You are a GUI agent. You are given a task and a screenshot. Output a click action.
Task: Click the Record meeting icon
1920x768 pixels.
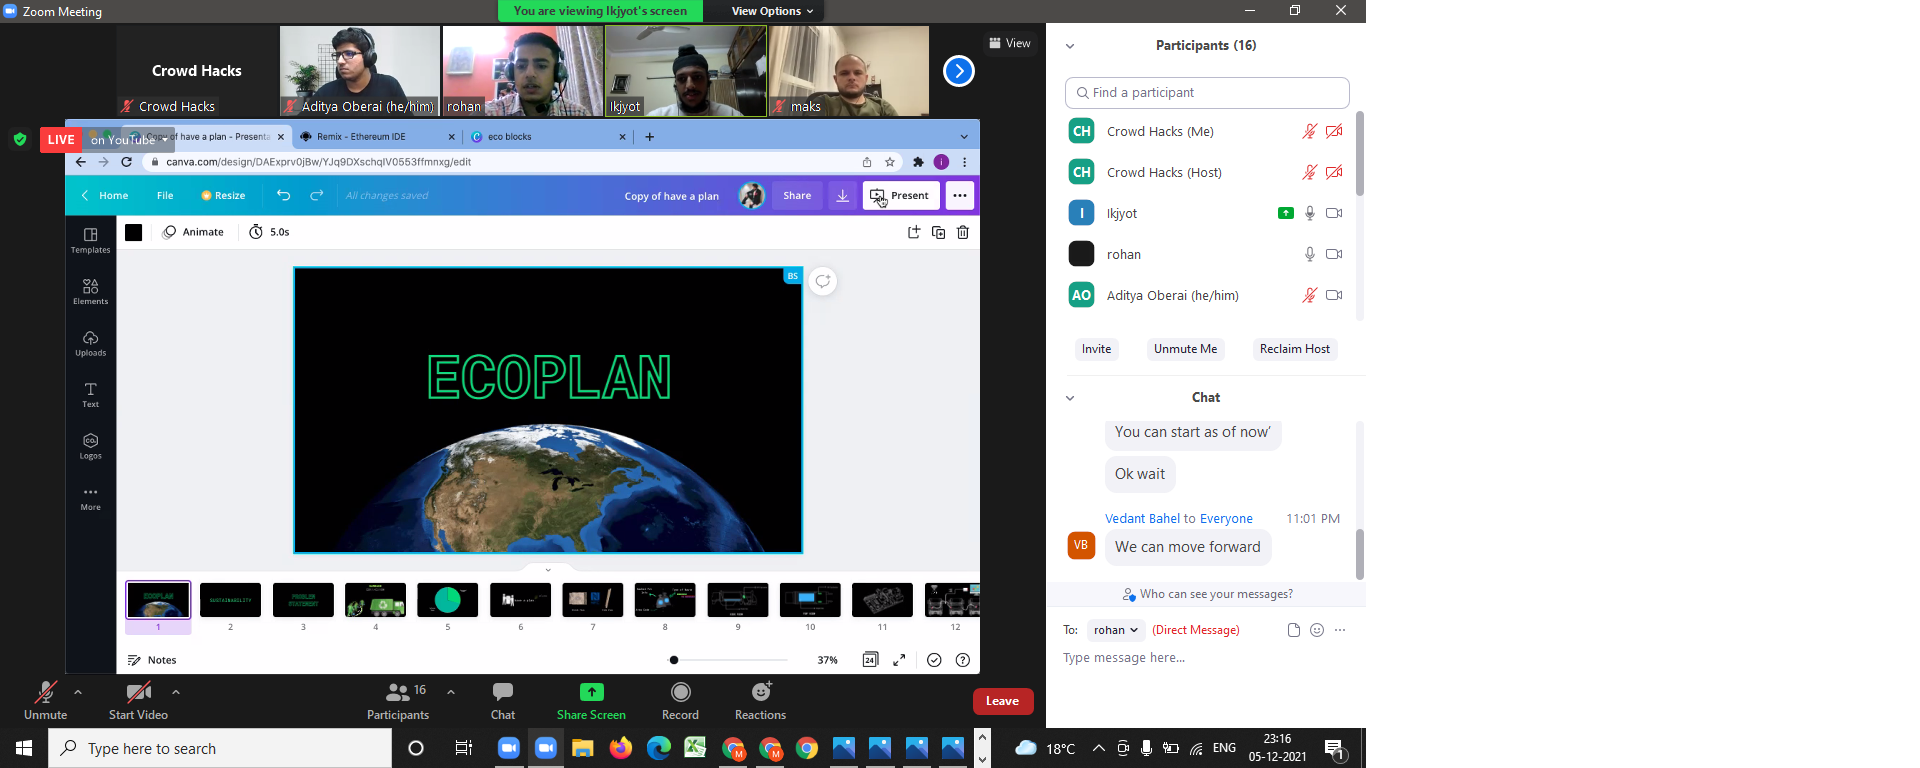click(680, 693)
